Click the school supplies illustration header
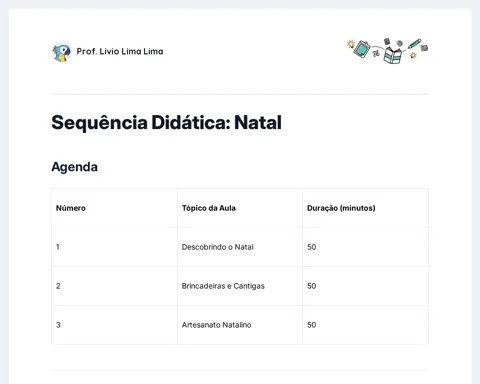Image resolution: width=480 pixels, height=384 pixels. pyautogui.click(x=387, y=51)
